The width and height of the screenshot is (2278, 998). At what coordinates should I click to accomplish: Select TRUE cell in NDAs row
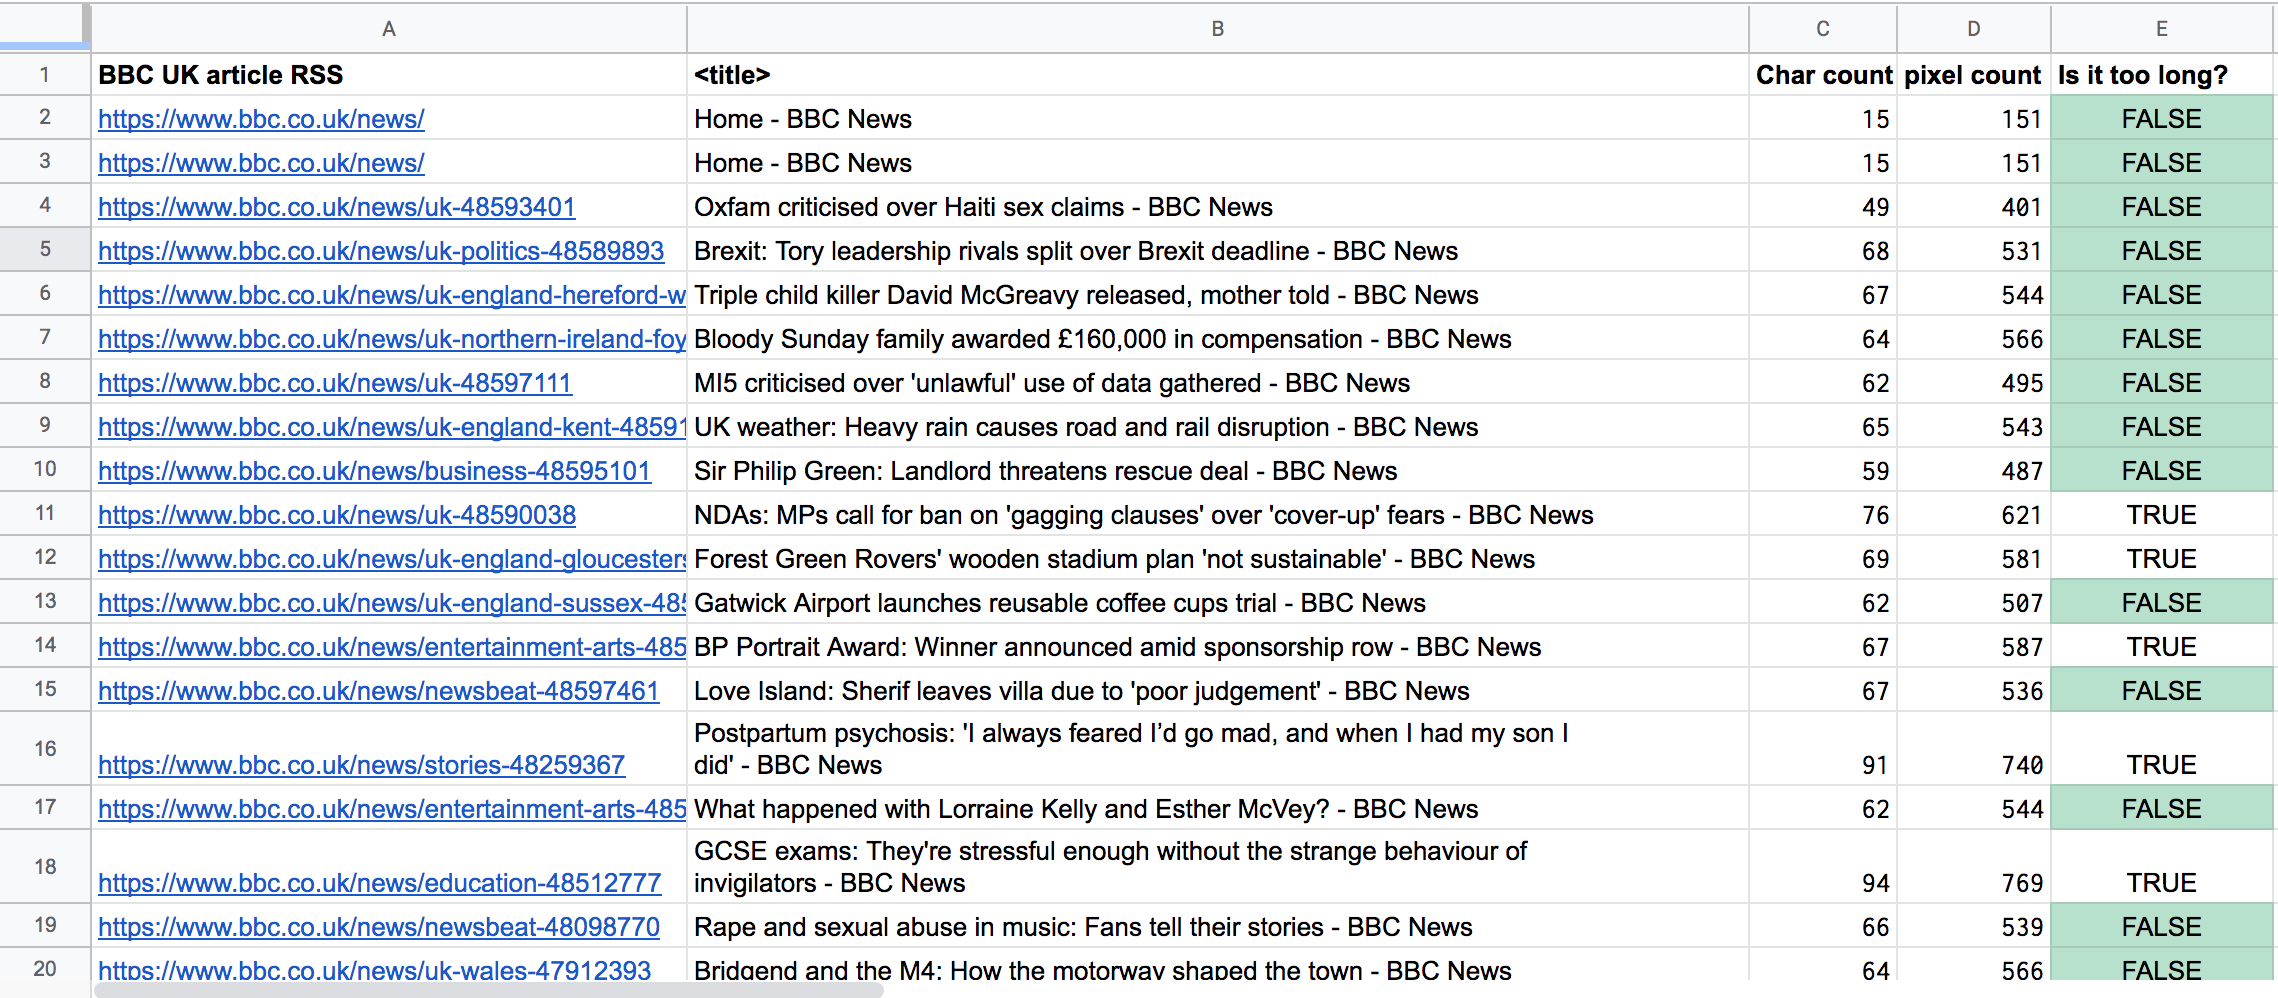pyautogui.click(x=2162, y=514)
